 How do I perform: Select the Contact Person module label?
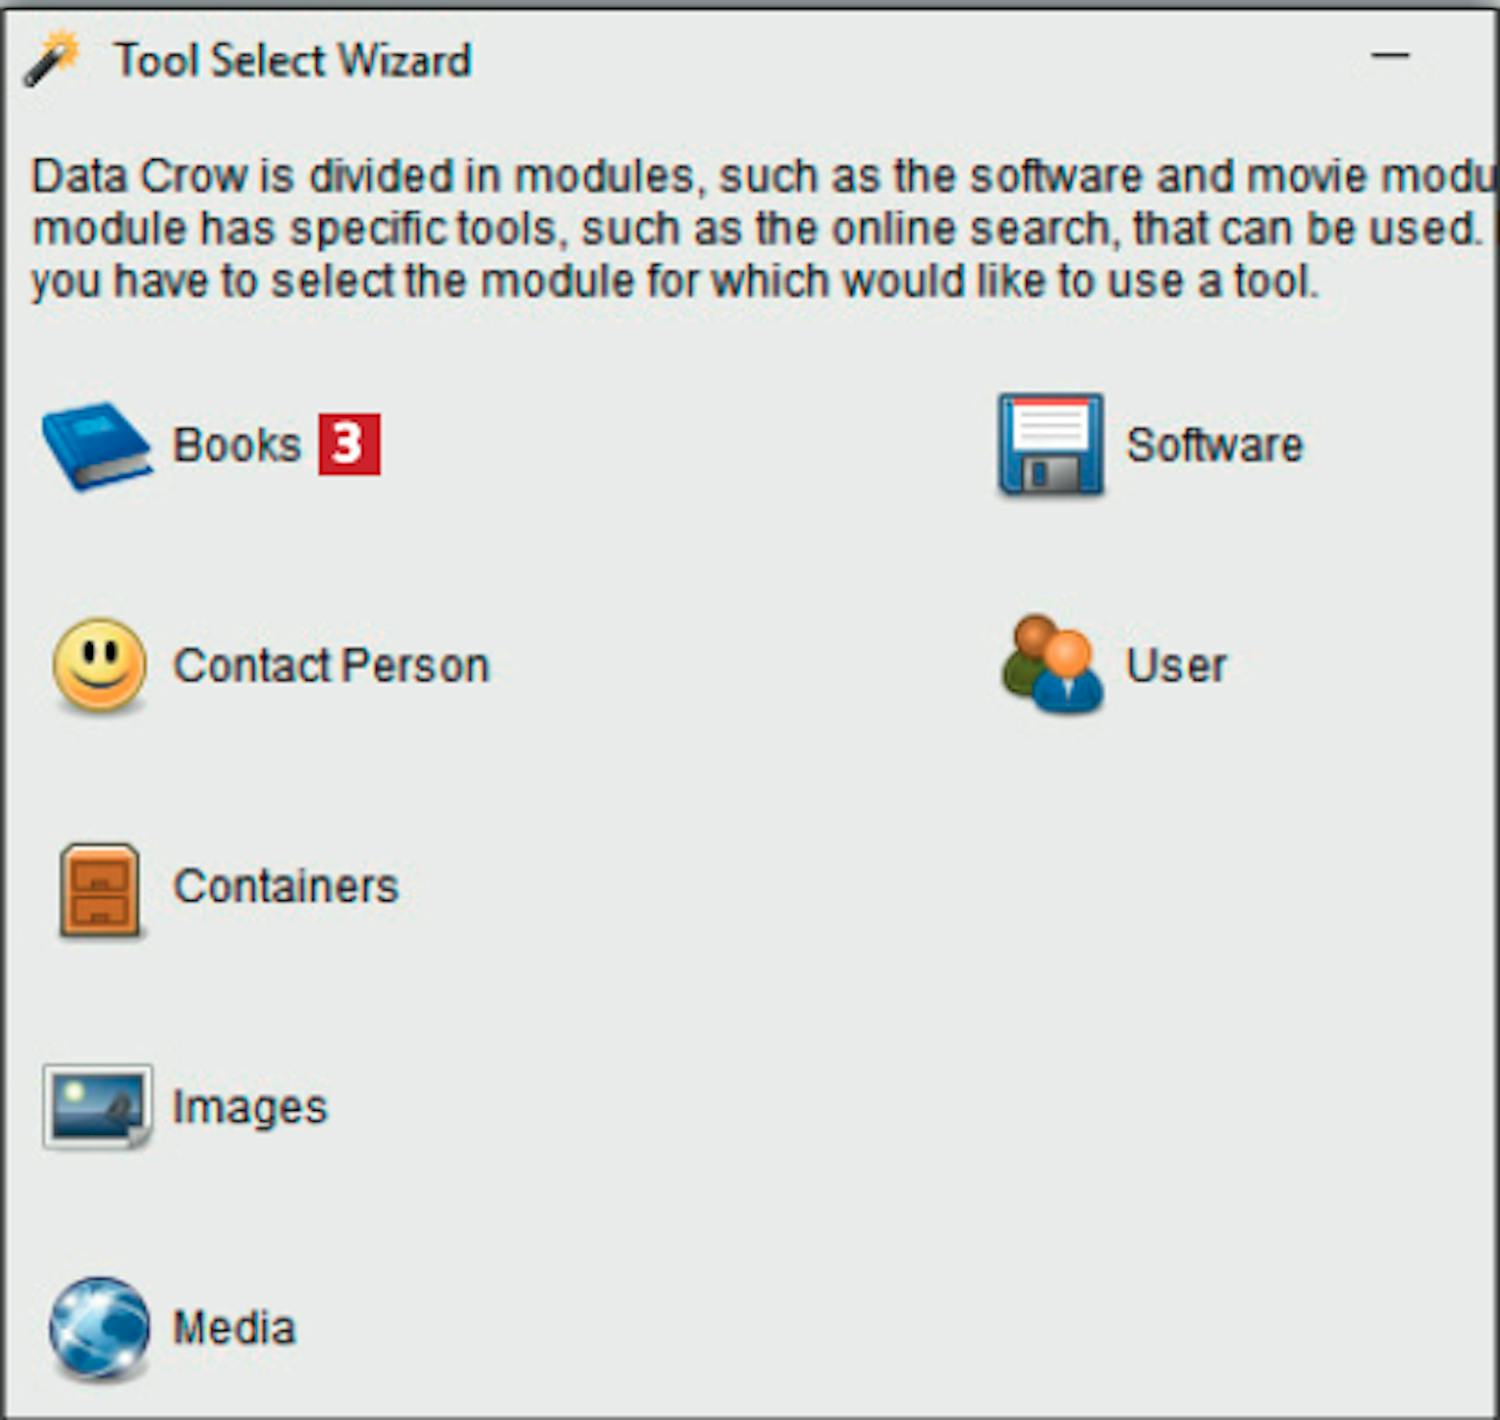[x=332, y=666]
